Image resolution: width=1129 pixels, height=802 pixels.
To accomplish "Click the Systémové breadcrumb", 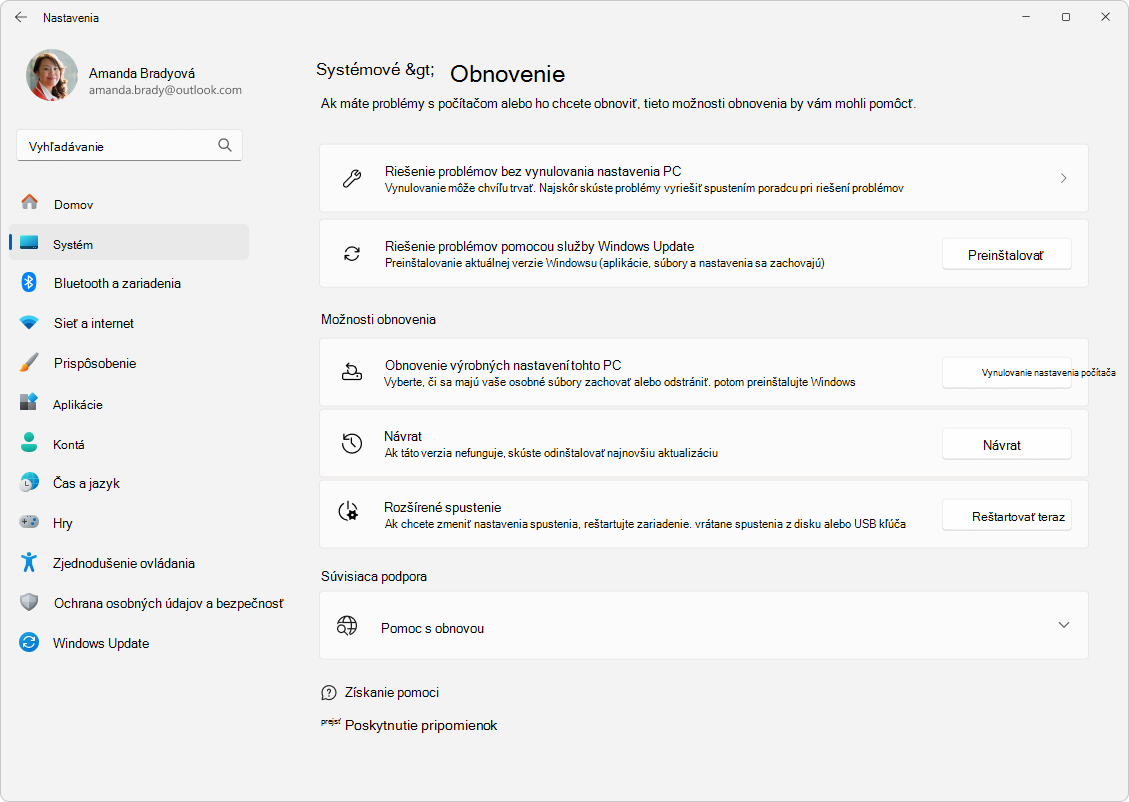I will [x=375, y=70].
